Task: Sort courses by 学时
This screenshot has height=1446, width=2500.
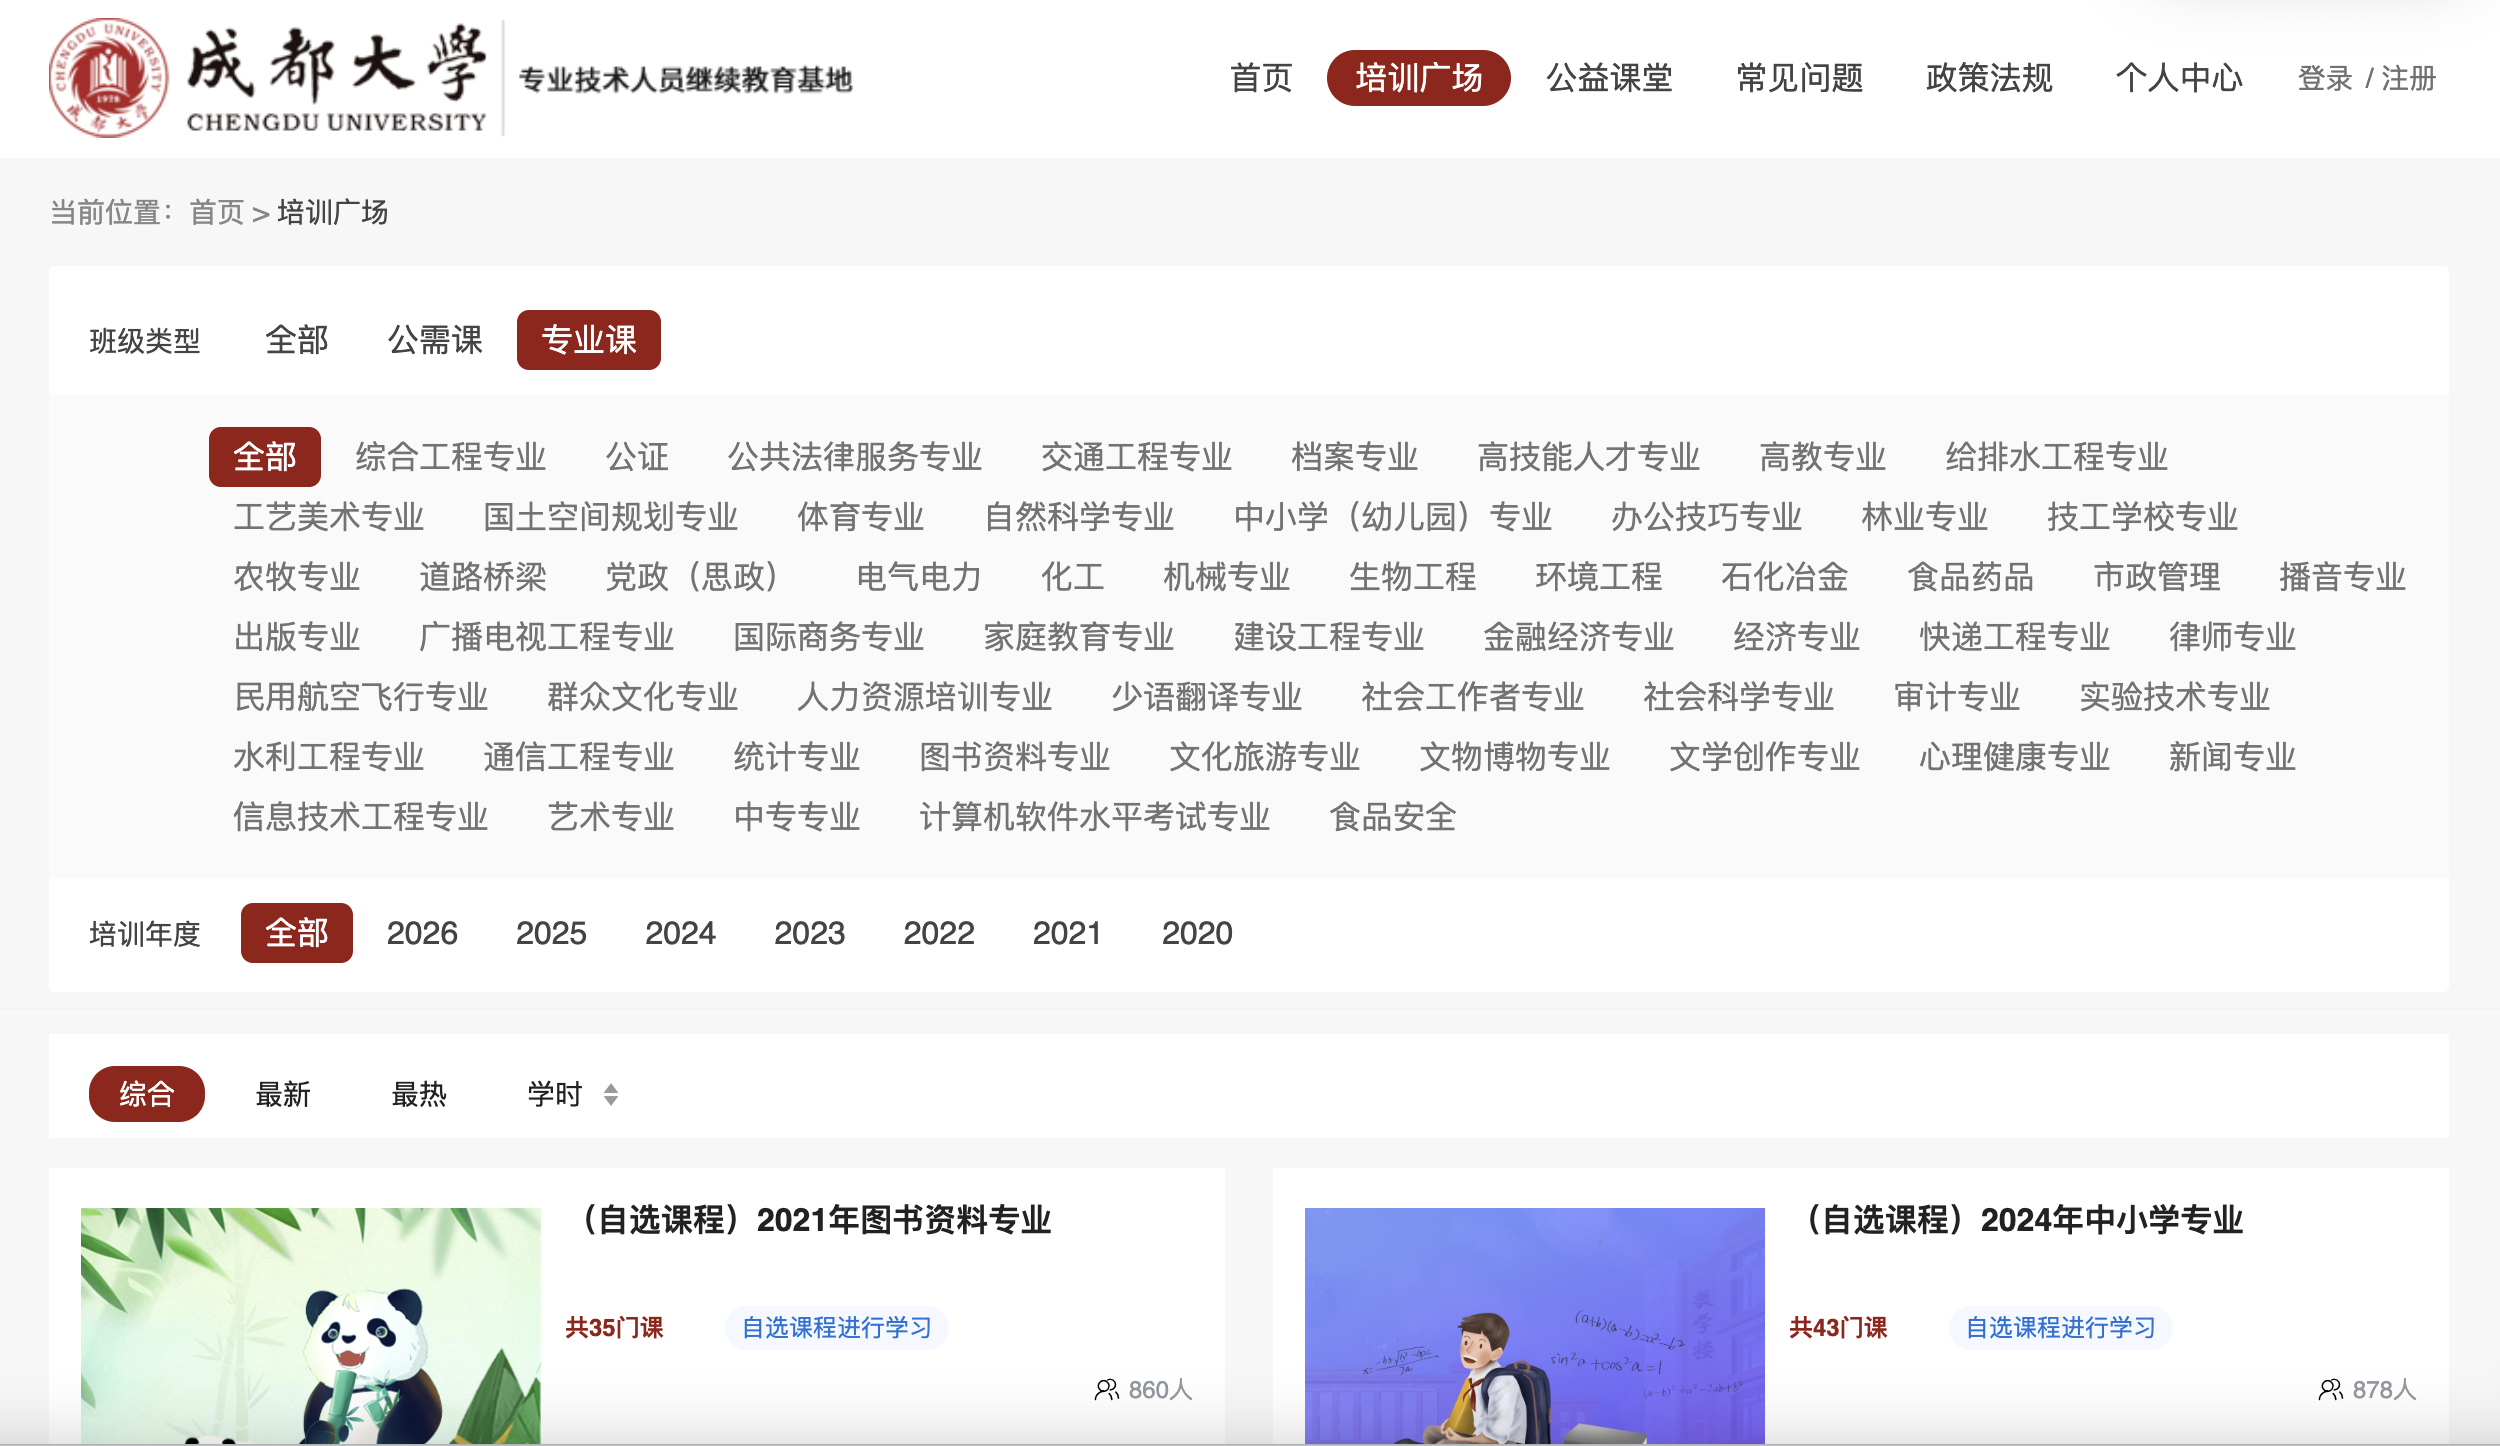Action: tap(554, 1095)
